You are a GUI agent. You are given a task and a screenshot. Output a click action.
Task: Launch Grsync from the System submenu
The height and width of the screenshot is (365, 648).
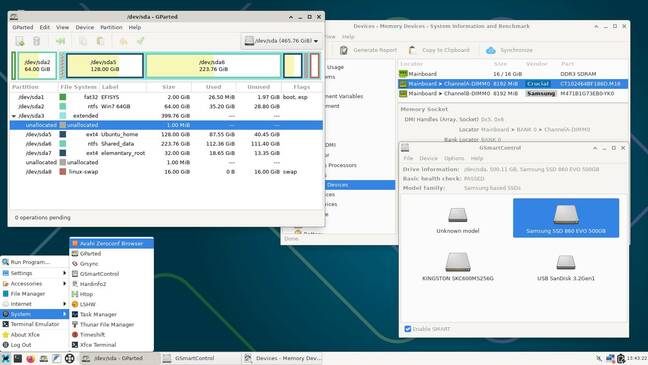coord(112,264)
